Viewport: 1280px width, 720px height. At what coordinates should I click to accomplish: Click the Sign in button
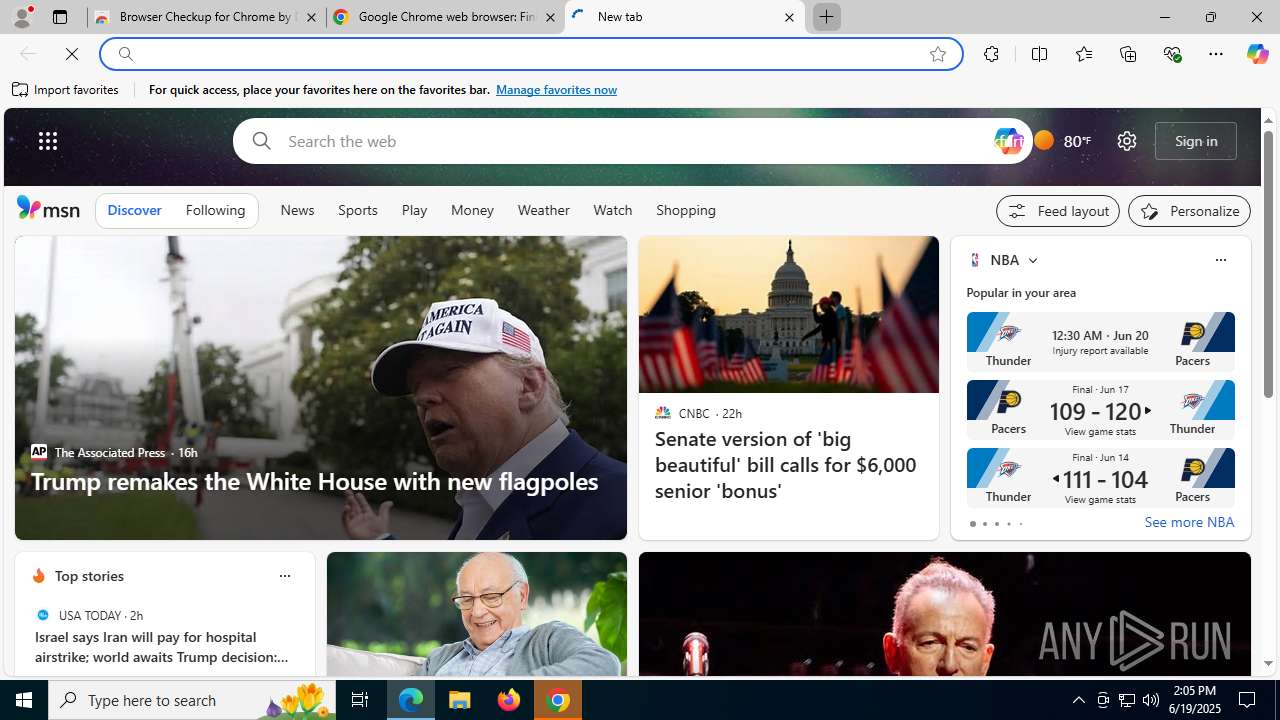[1196, 141]
